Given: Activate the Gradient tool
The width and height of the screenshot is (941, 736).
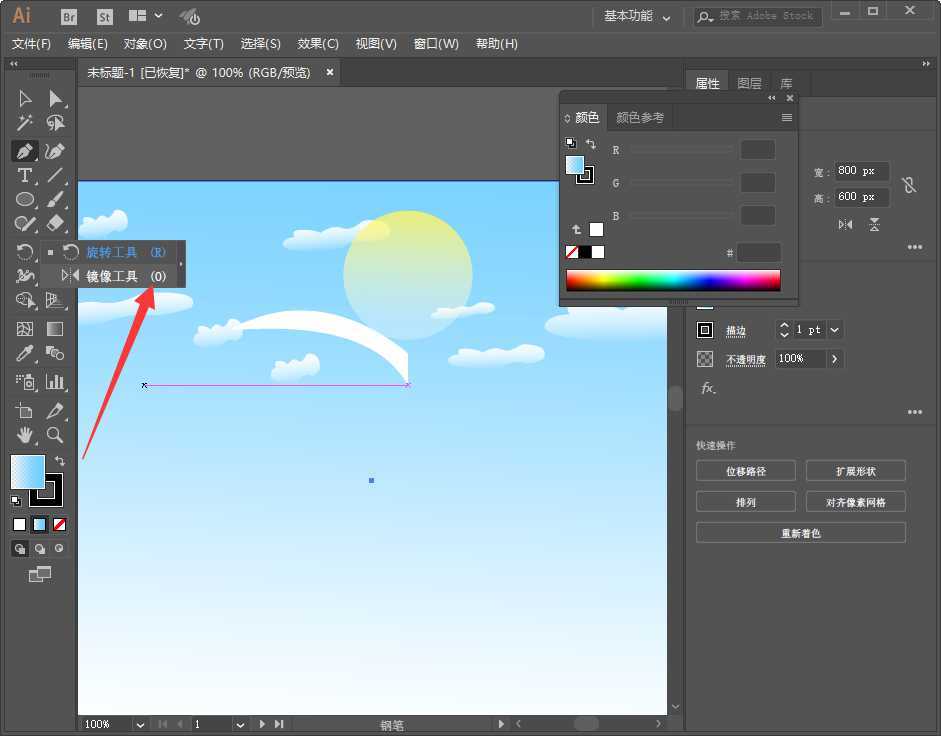Looking at the screenshot, I should pyautogui.click(x=55, y=328).
